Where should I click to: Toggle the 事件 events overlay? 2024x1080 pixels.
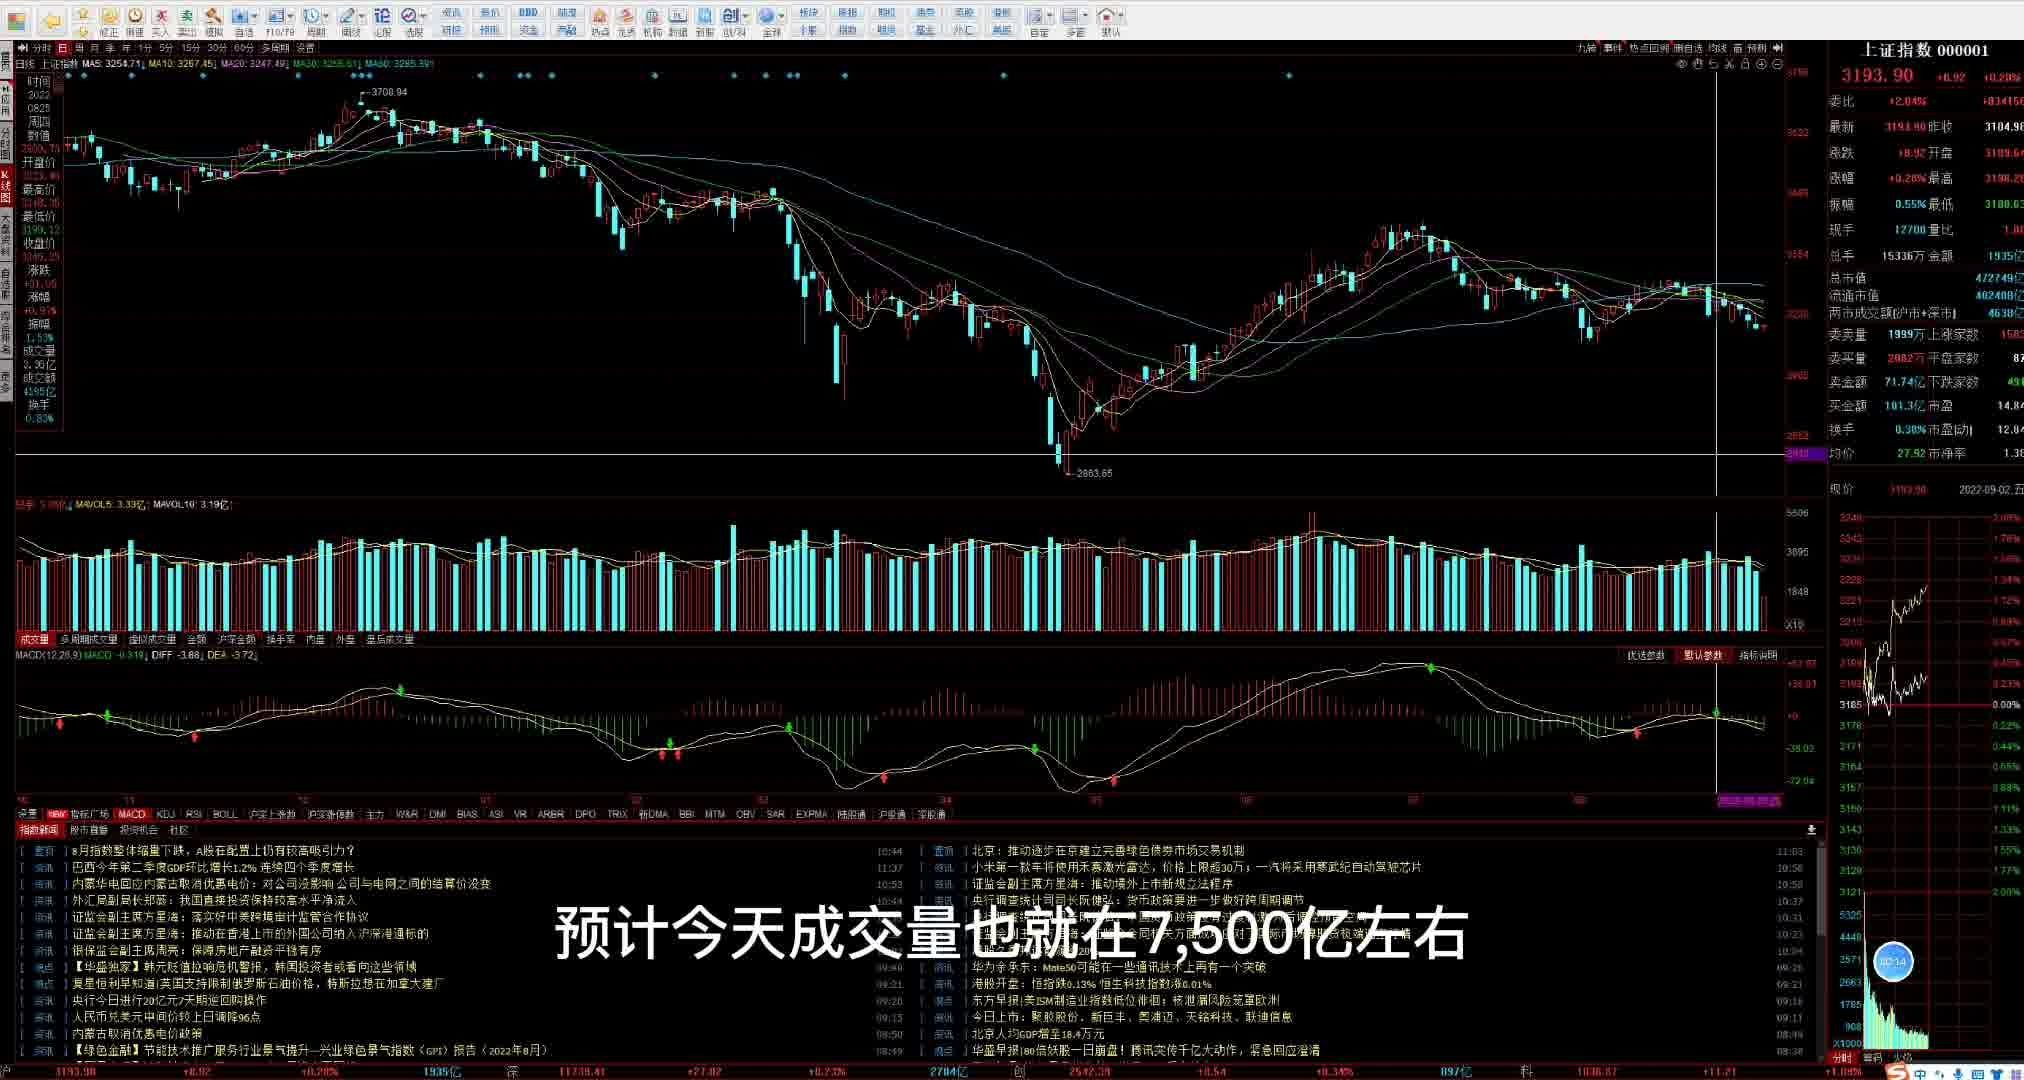pos(1612,48)
